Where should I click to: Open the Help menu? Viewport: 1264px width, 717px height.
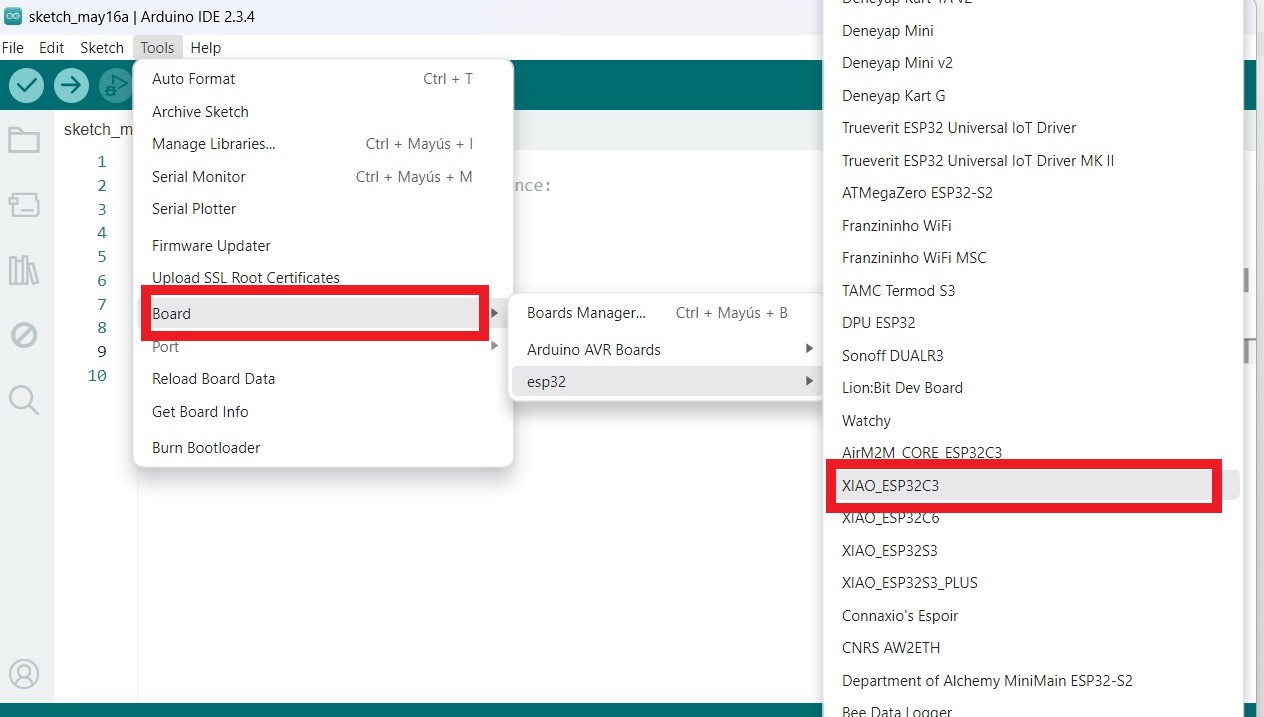(205, 48)
